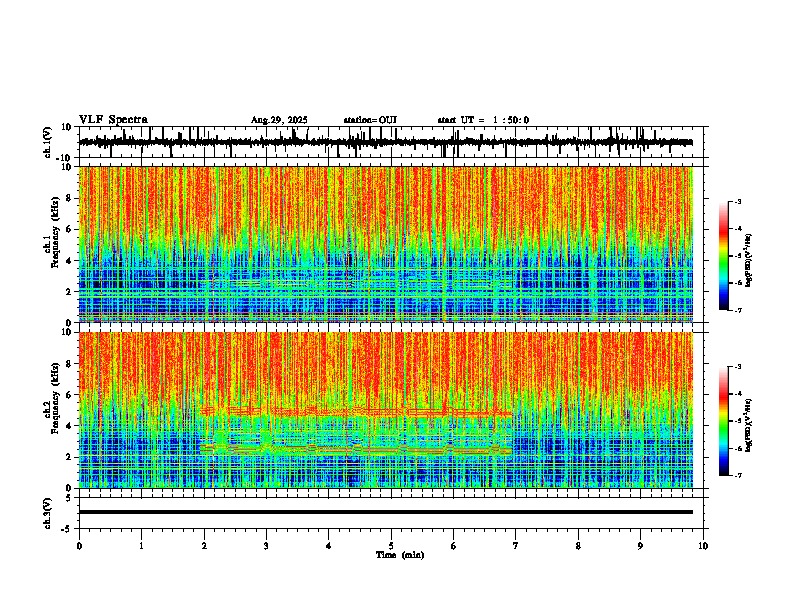Click the 8 kHz tick on ch.2 frequency axis

[x=70, y=364]
